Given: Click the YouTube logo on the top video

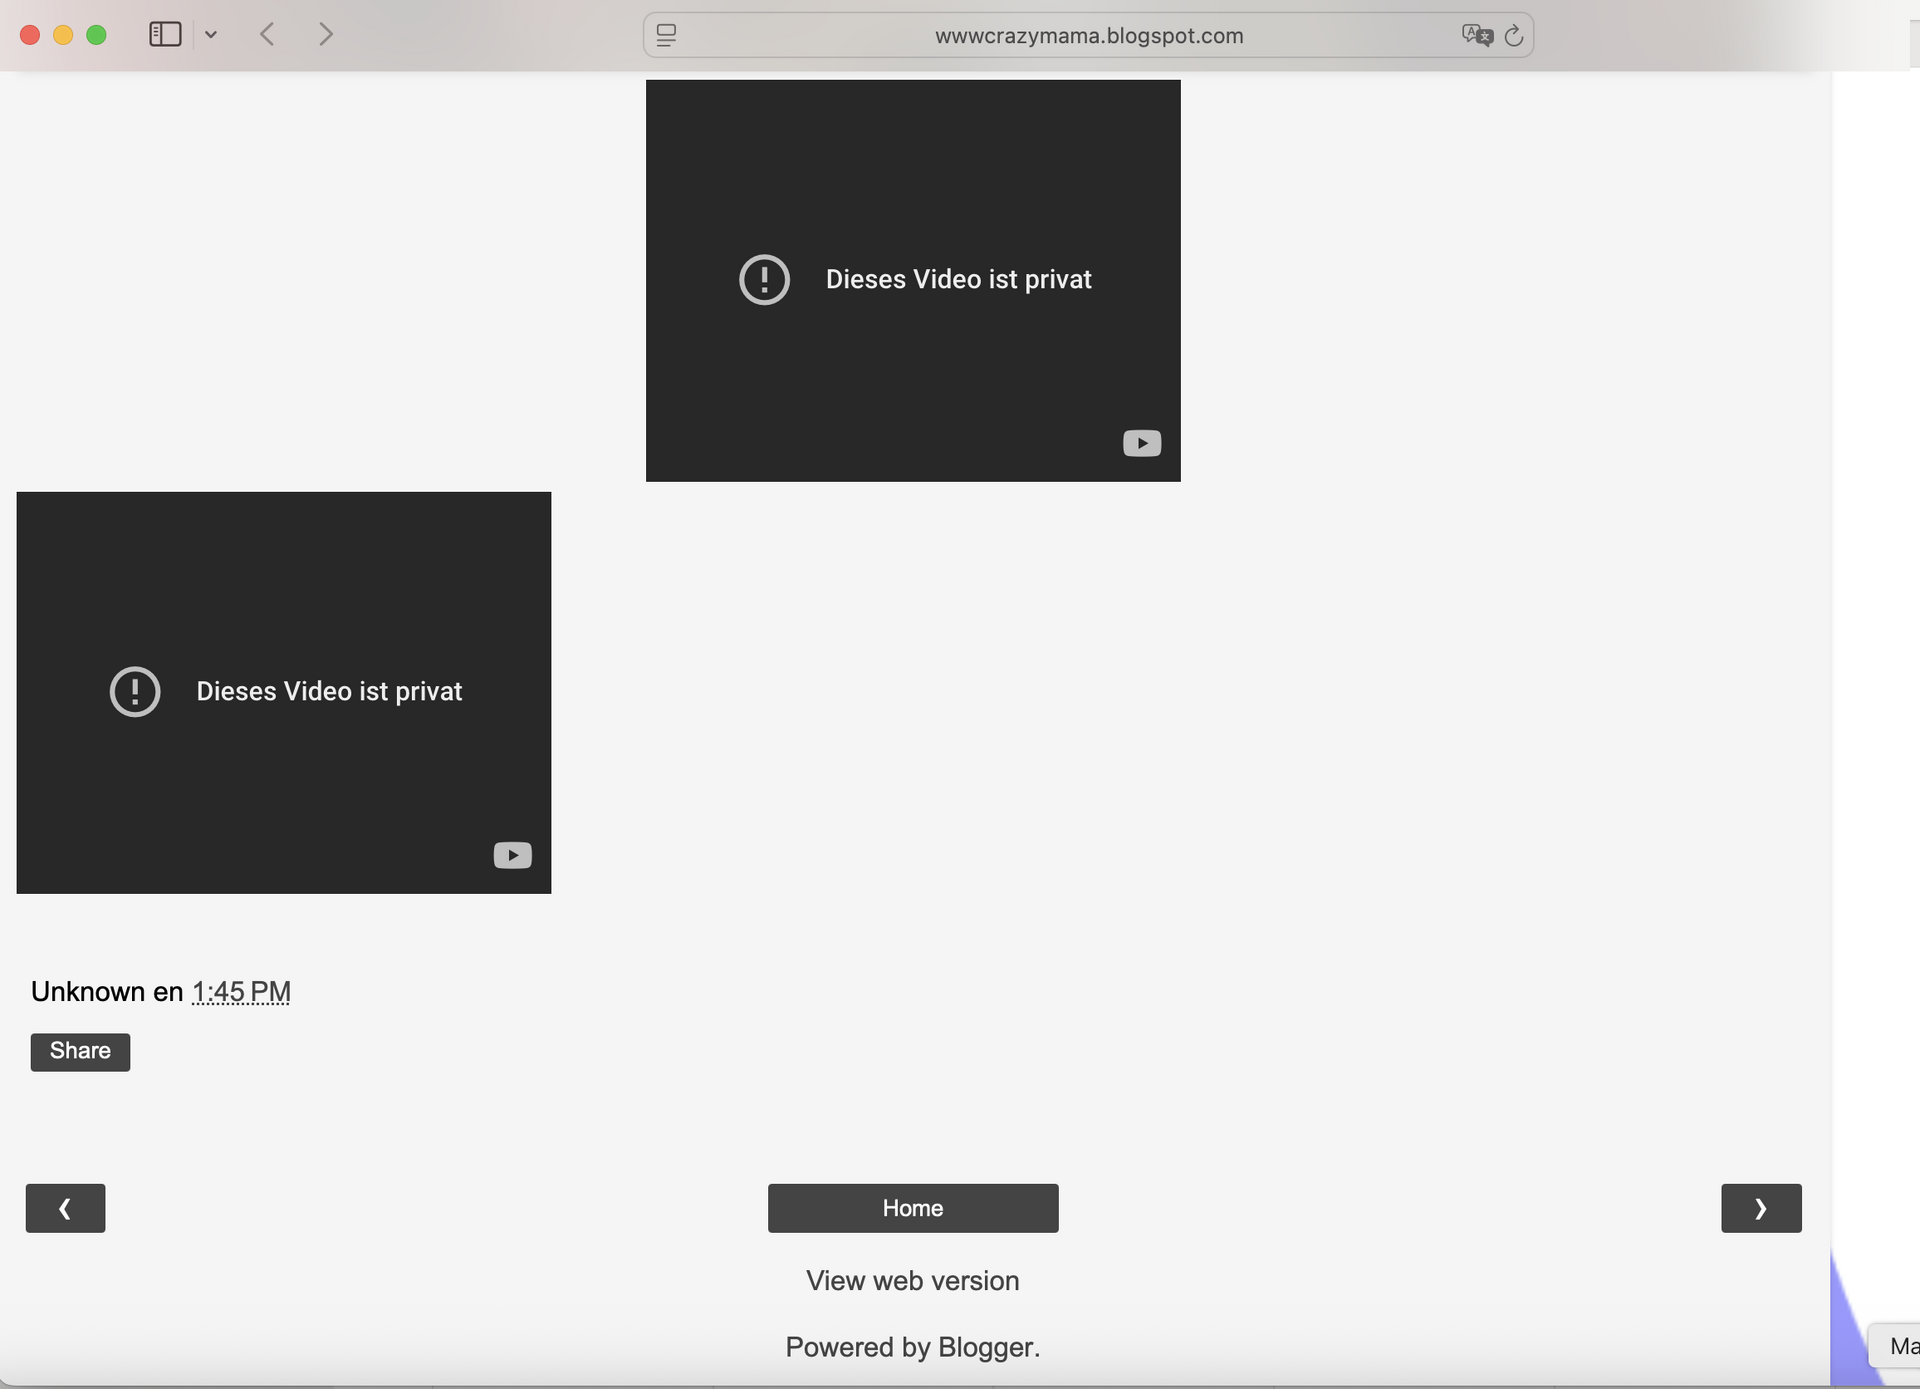Looking at the screenshot, I should 1141,443.
